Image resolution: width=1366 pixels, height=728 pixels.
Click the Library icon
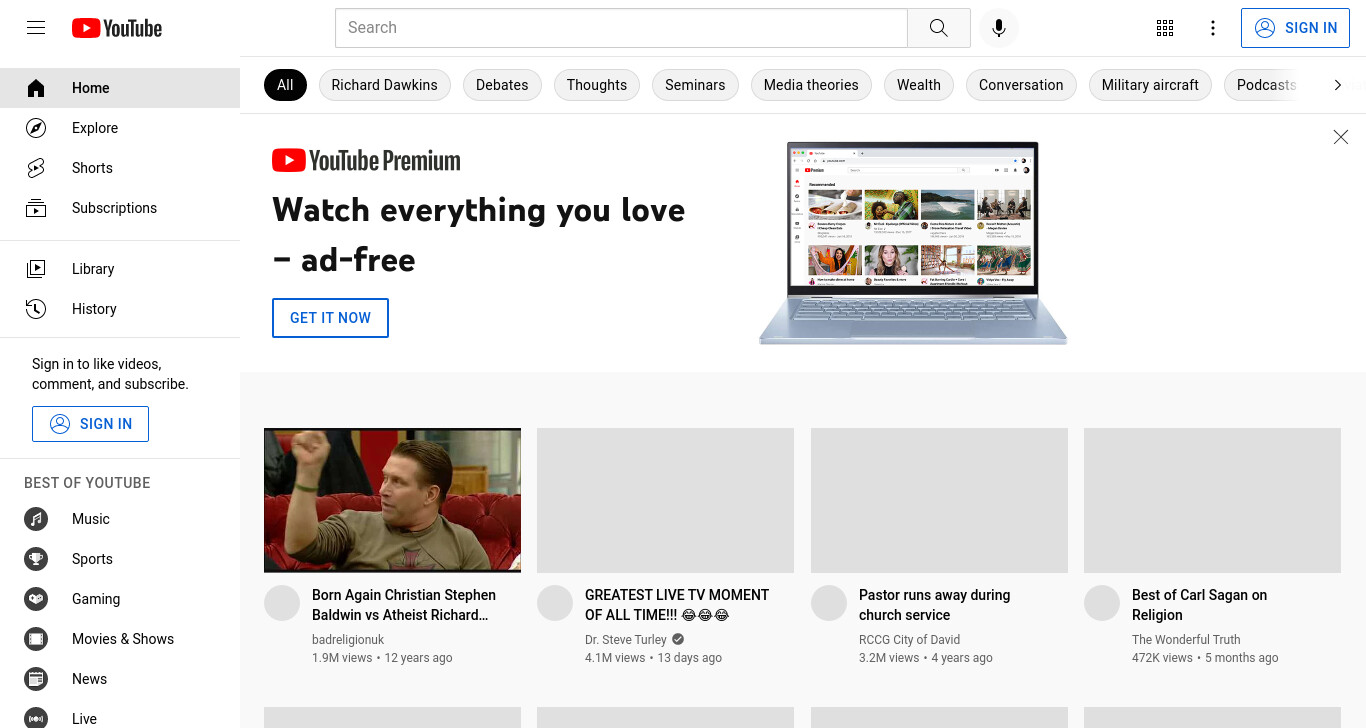click(x=36, y=269)
